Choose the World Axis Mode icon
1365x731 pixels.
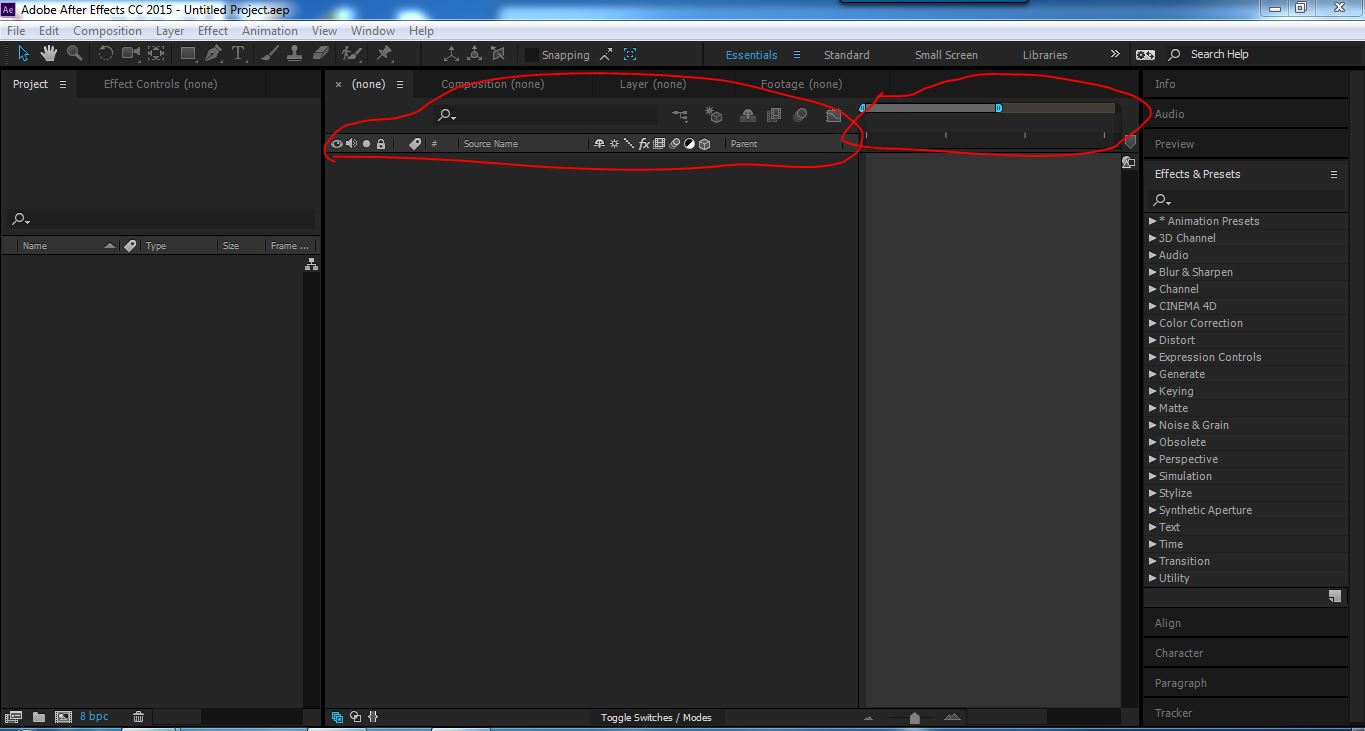click(474, 54)
